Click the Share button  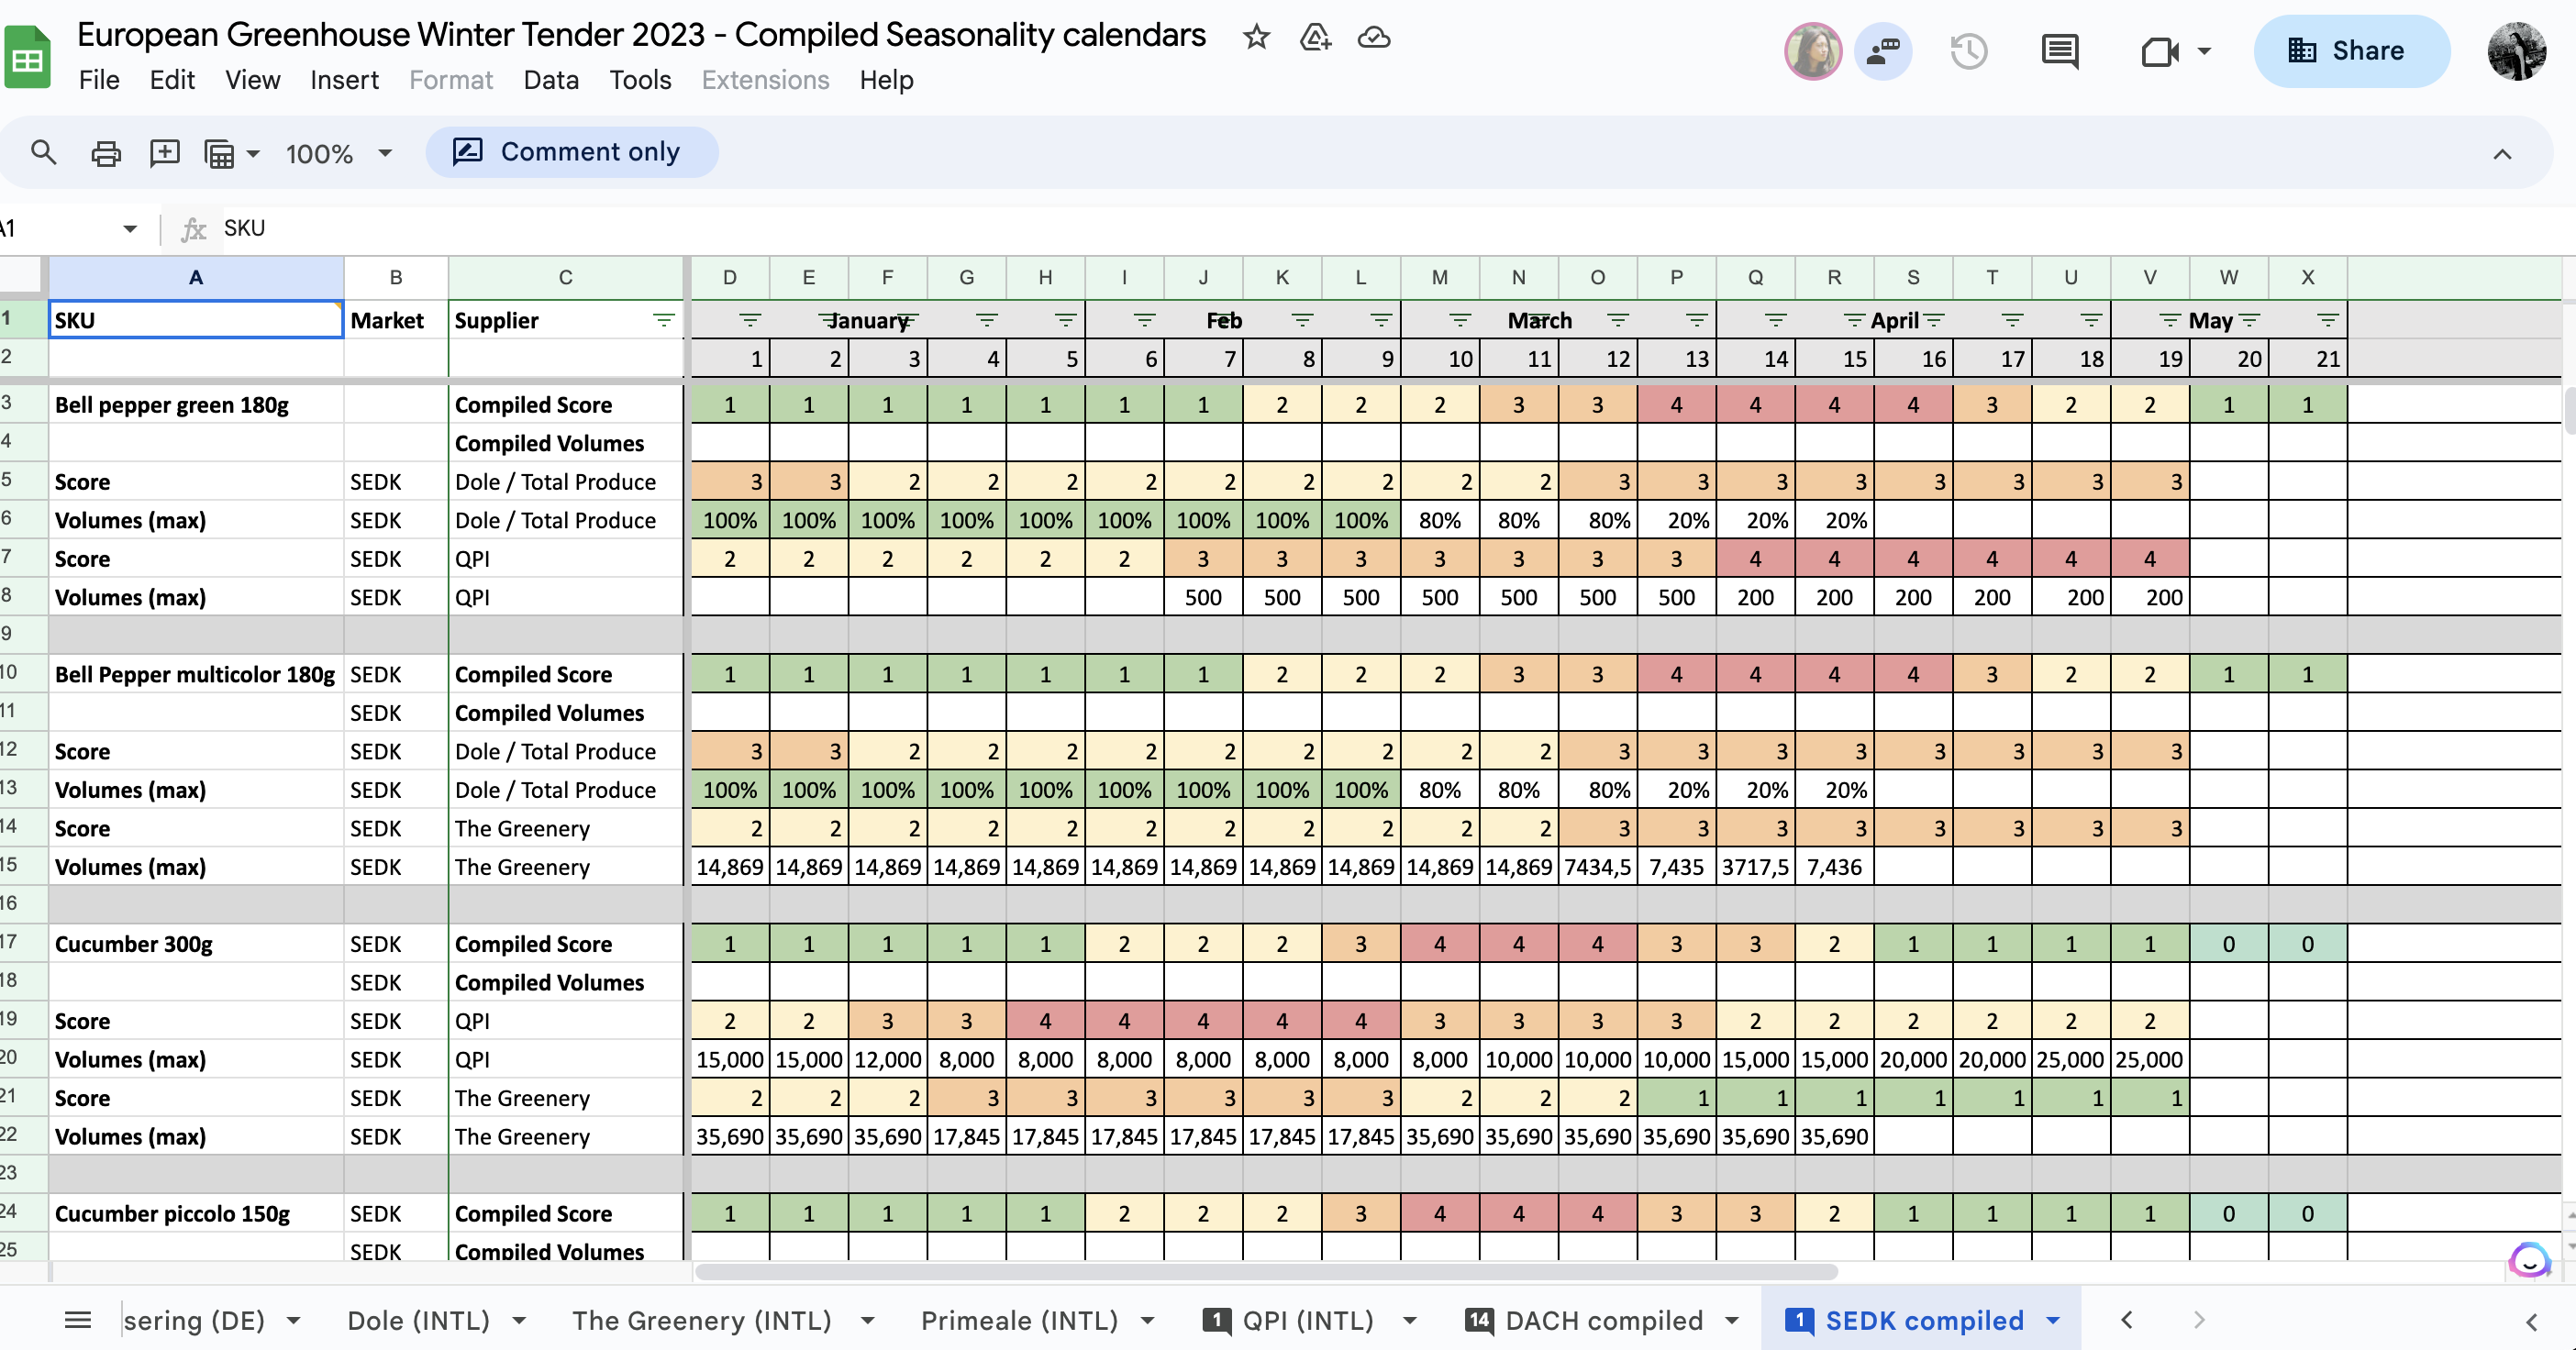(x=2350, y=51)
